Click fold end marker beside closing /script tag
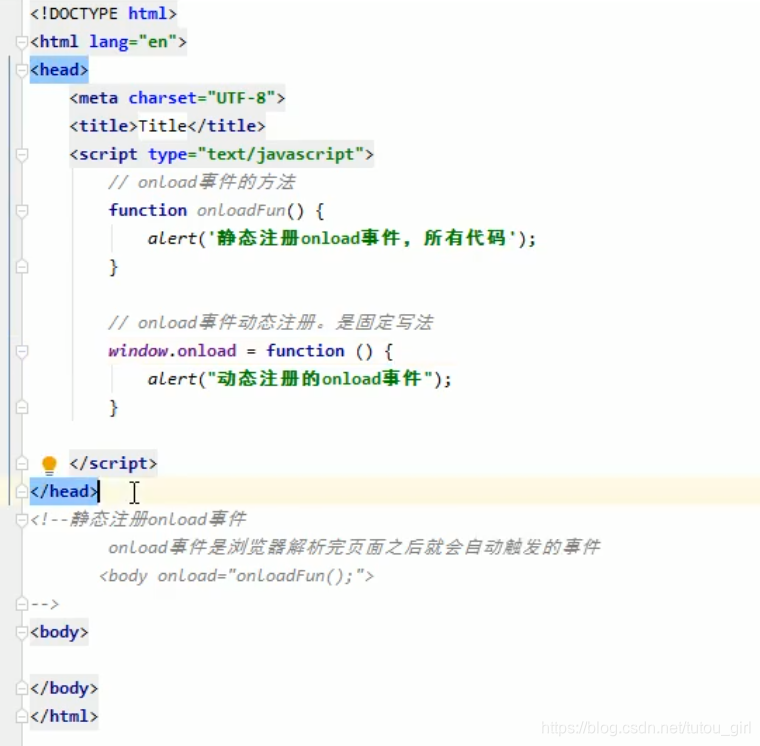 click(x=21, y=463)
